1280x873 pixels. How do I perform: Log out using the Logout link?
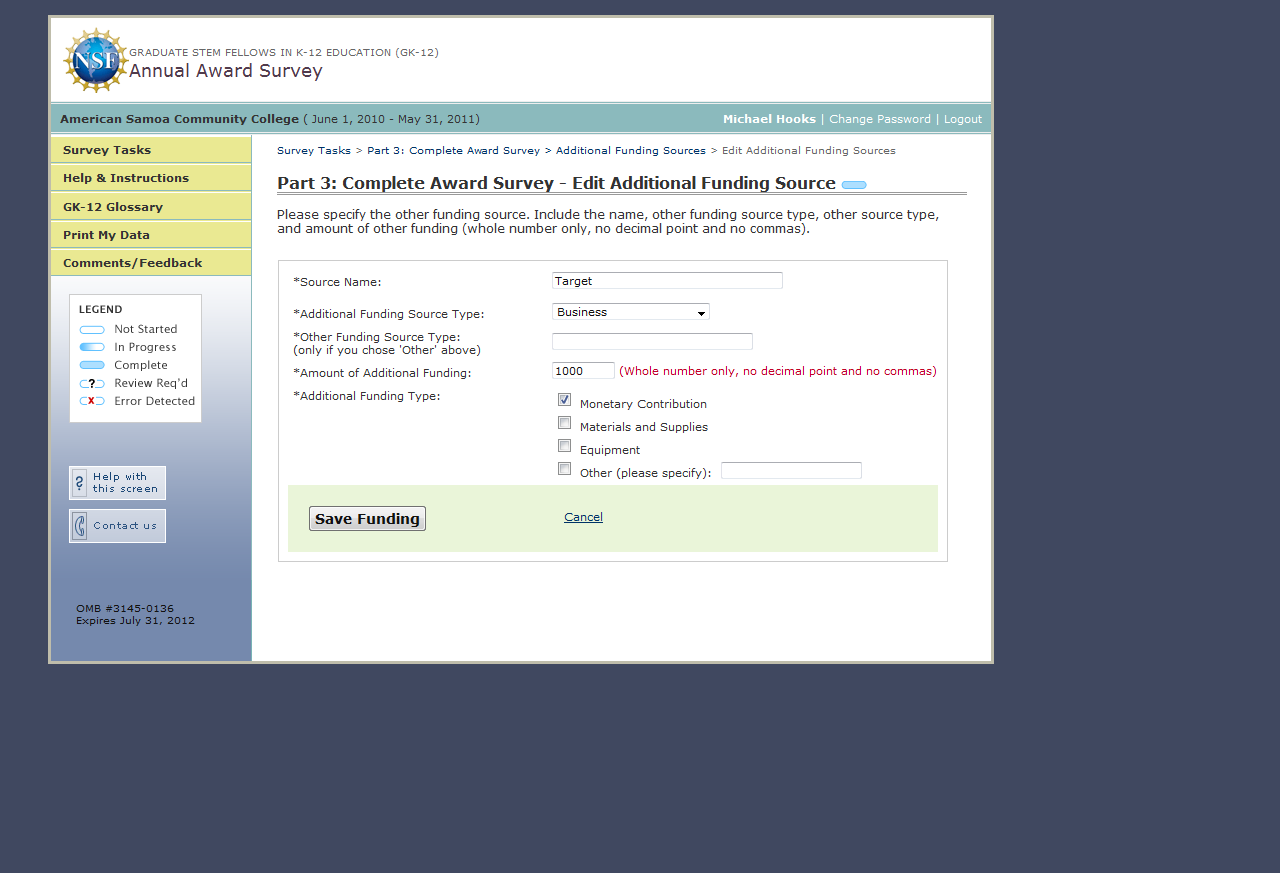pos(963,119)
